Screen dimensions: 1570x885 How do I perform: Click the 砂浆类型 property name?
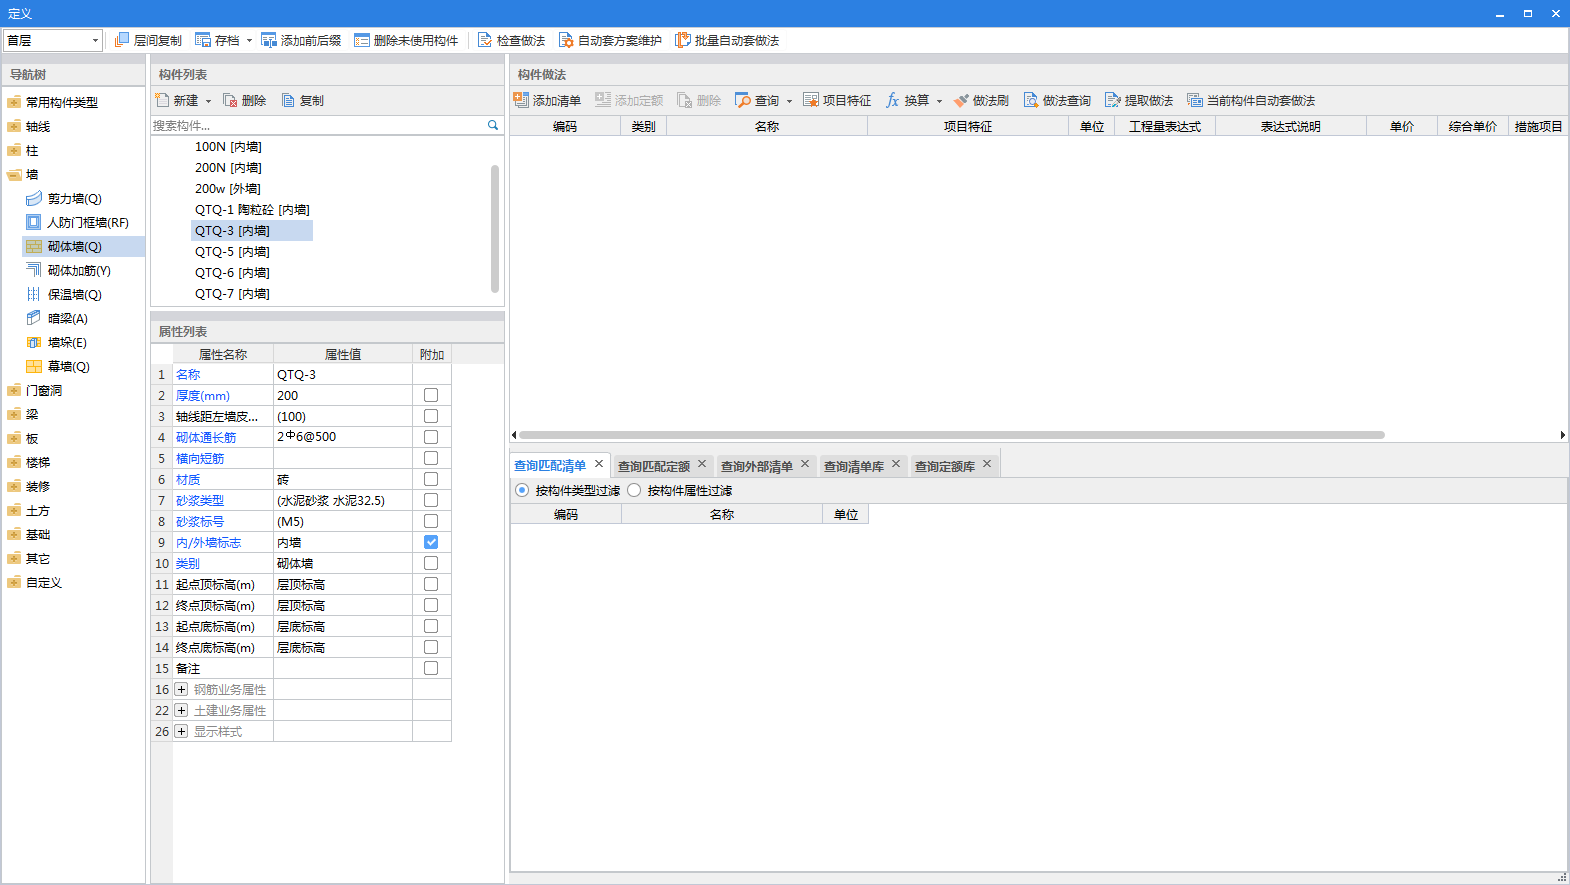[200, 500]
